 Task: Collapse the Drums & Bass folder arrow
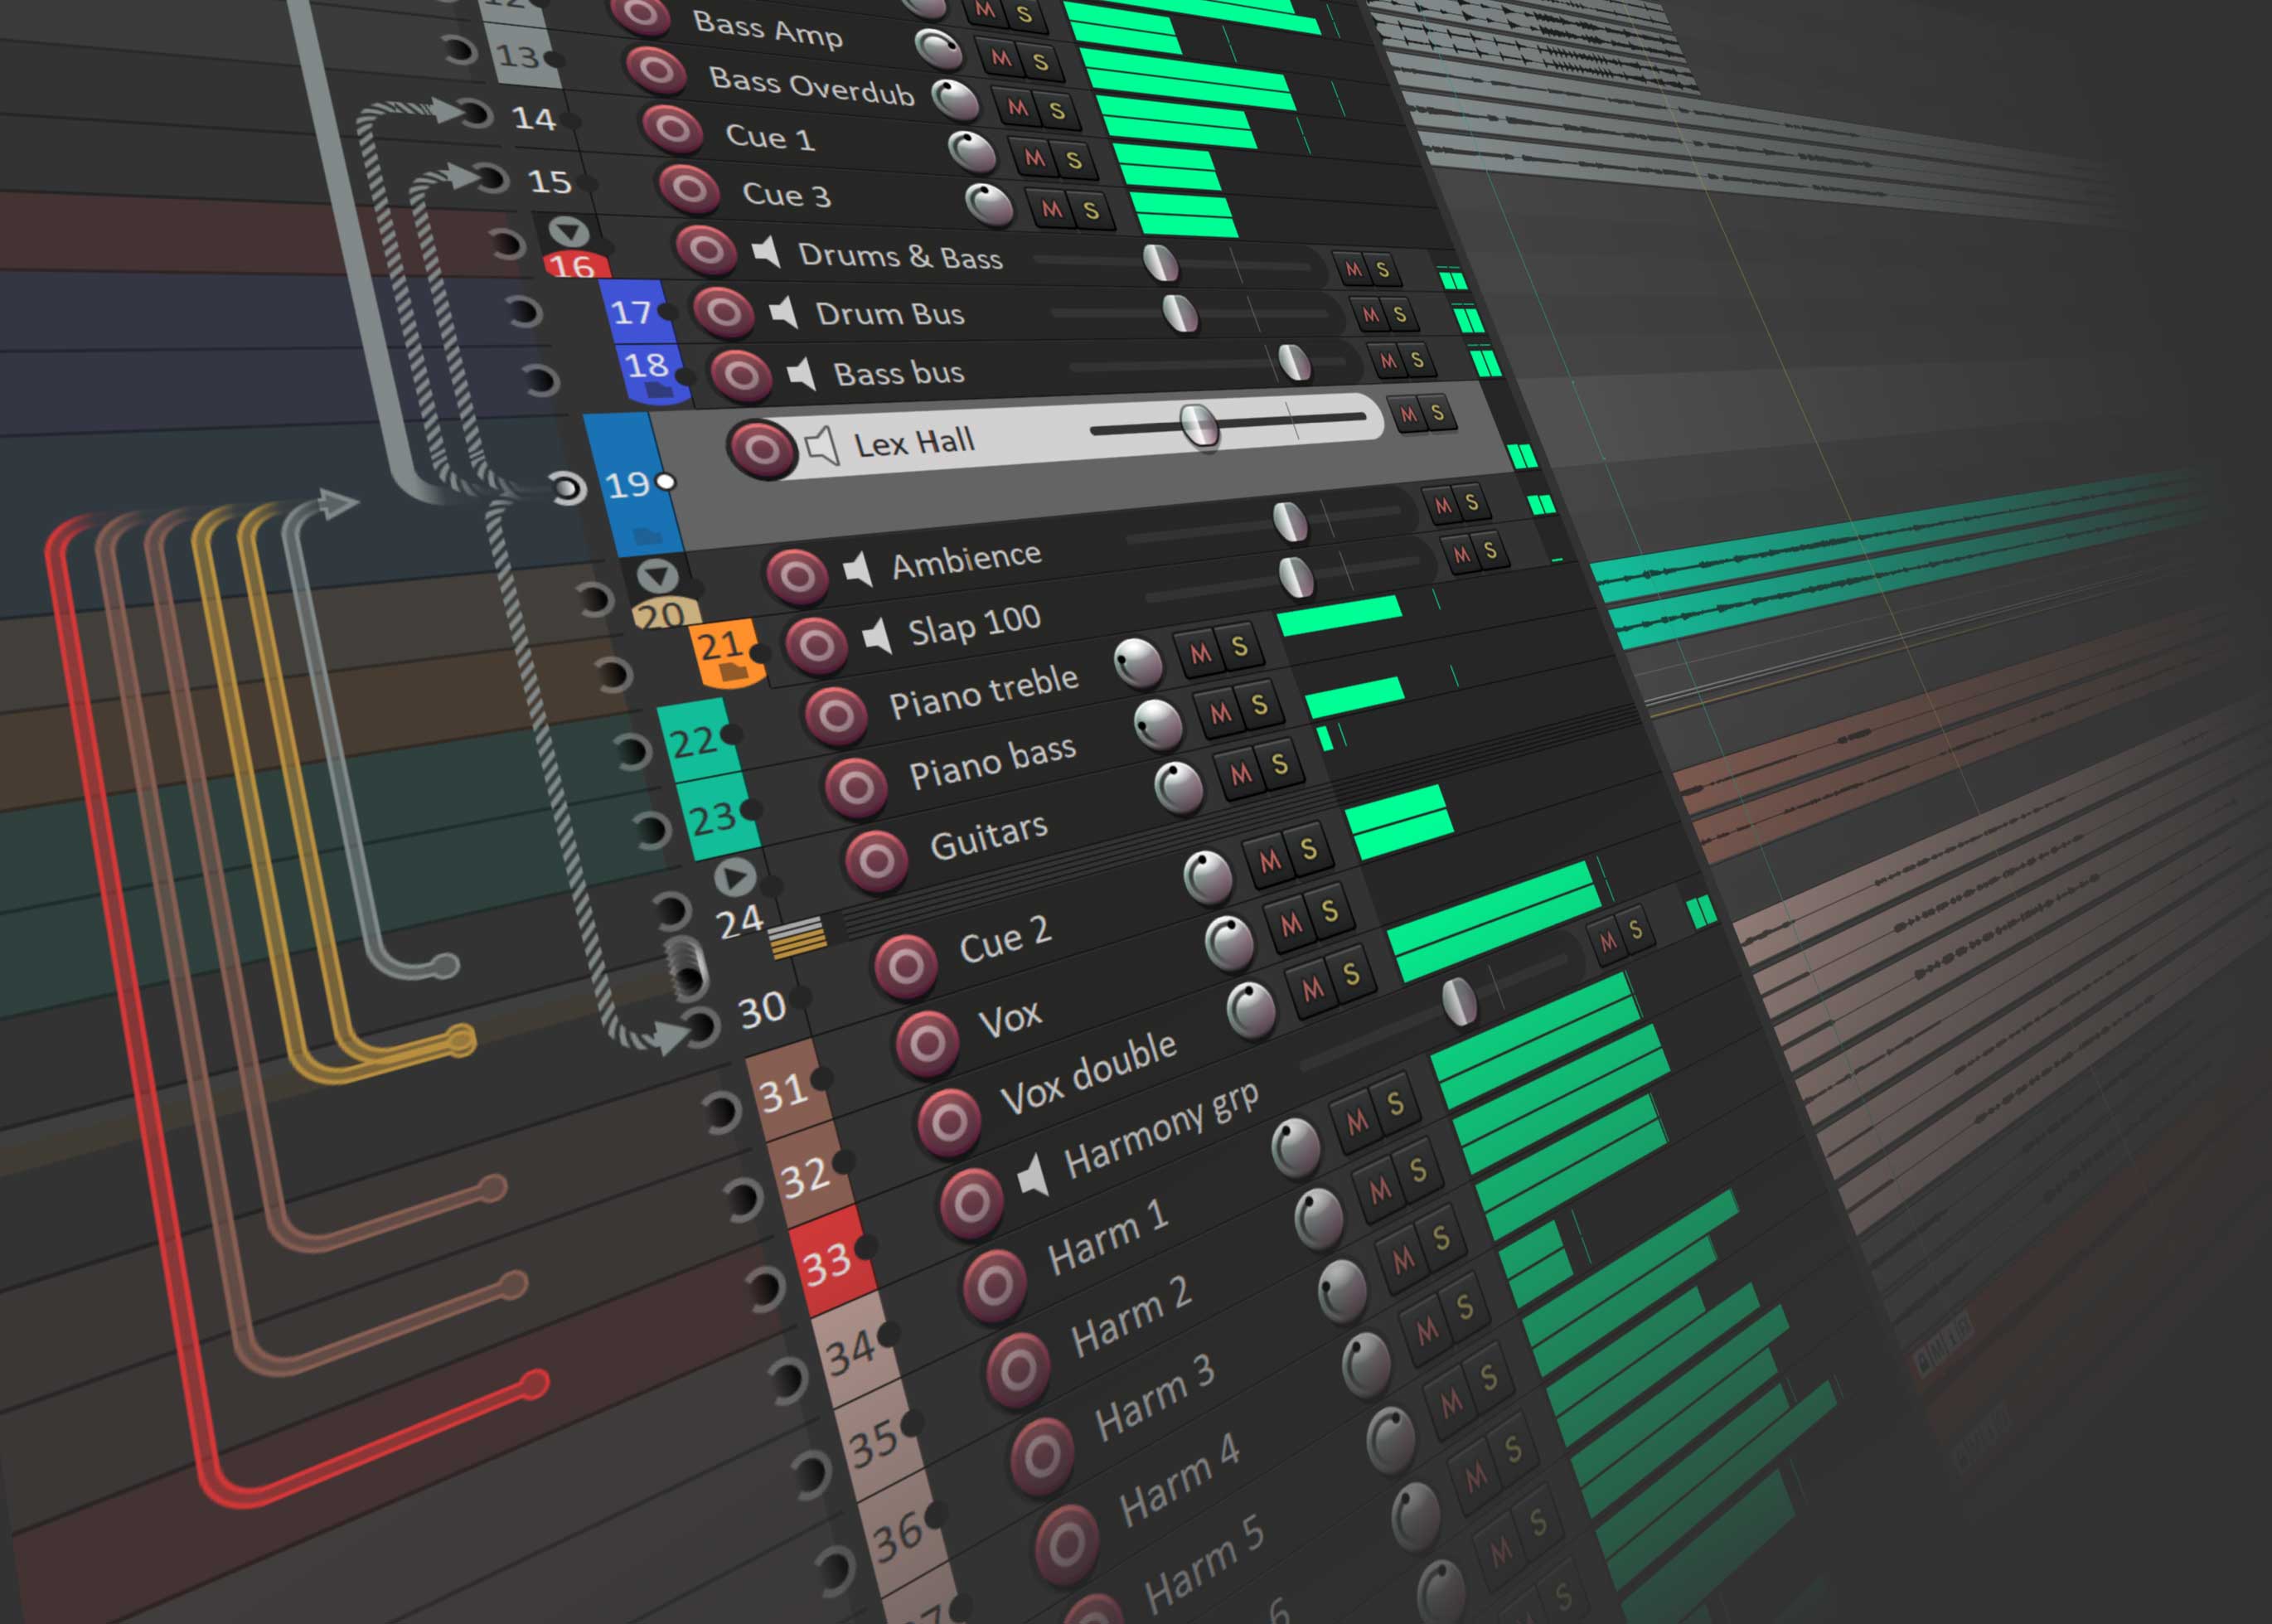(569, 232)
